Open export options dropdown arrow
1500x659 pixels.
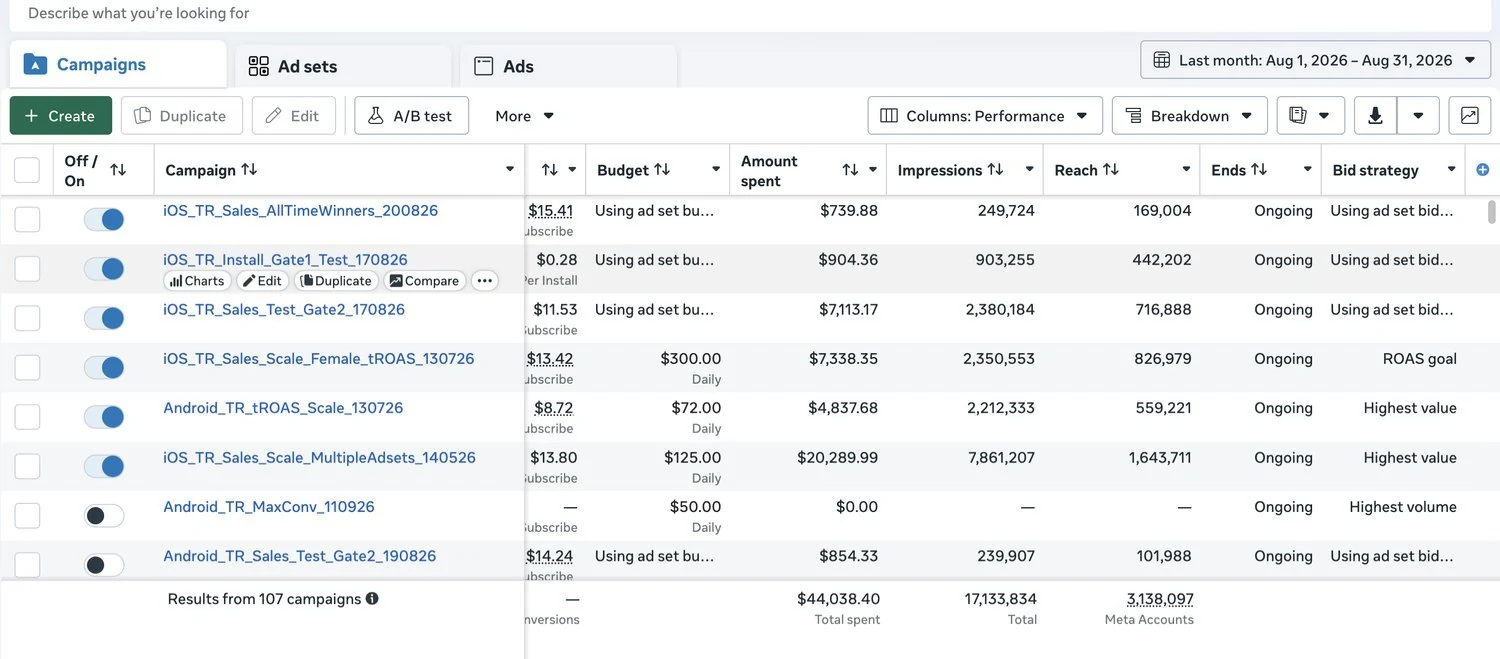coord(1418,116)
